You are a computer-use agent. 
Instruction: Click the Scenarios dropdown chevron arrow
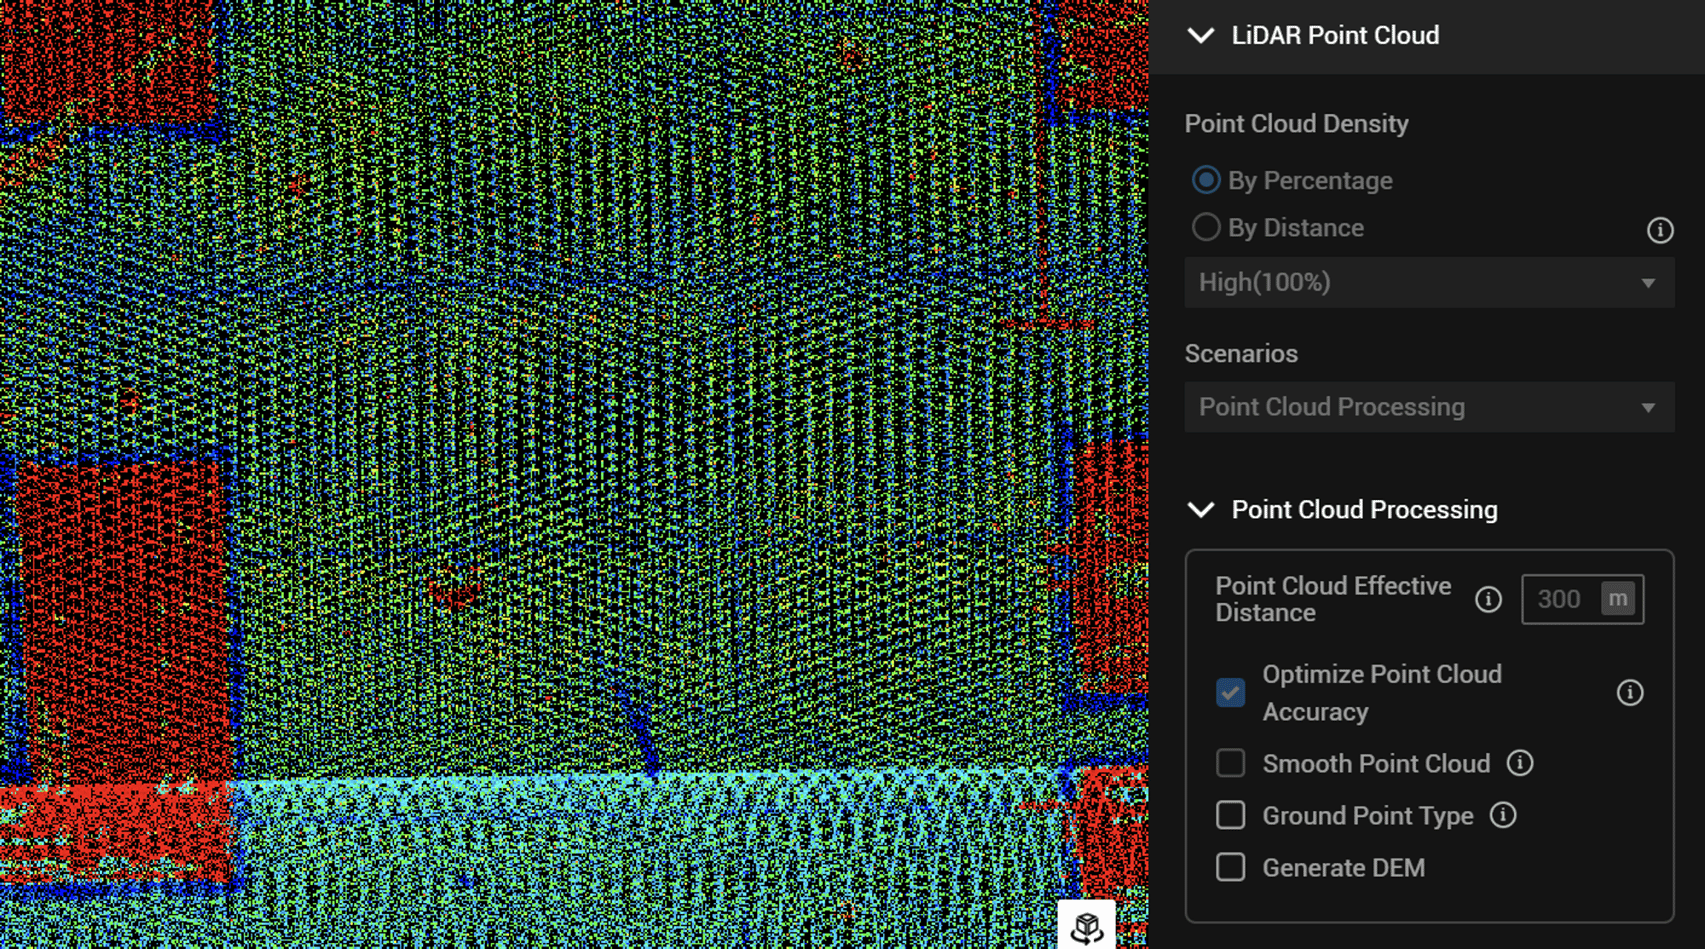[x=1649, y=407]
